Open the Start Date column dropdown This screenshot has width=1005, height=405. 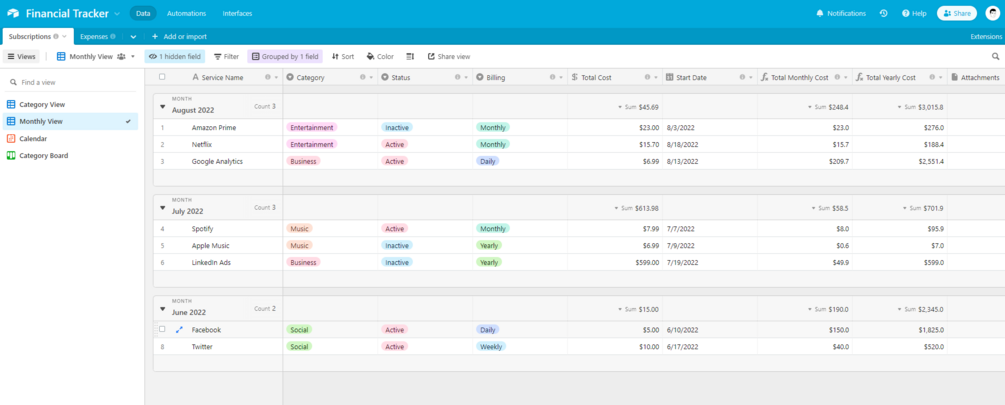click(751, 78)
